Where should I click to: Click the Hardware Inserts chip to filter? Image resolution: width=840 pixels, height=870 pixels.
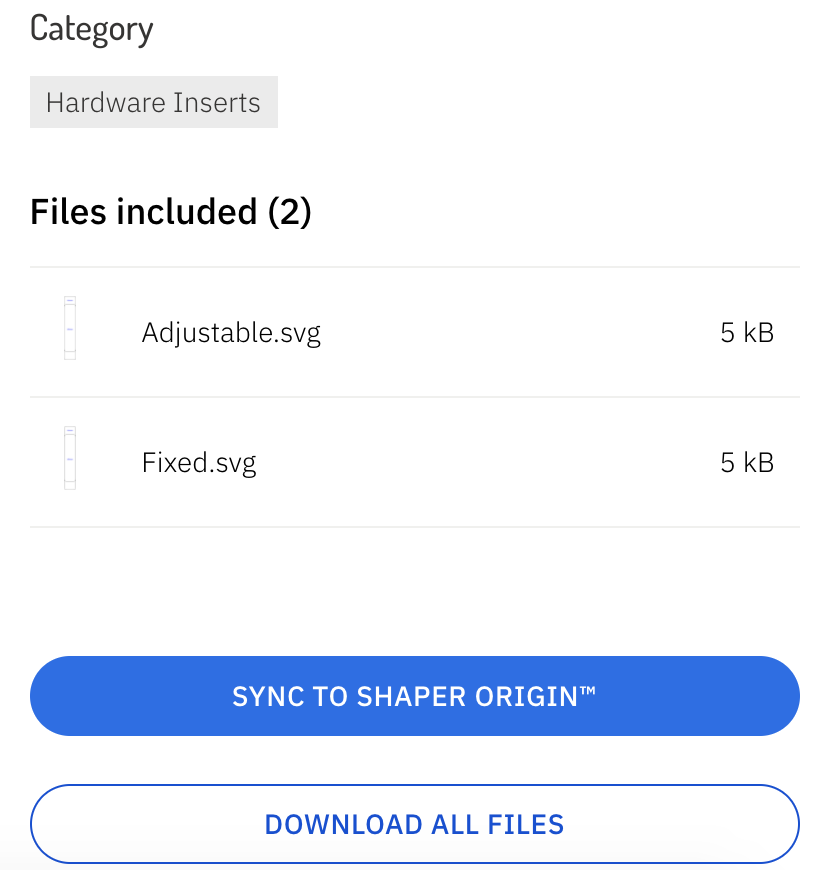click(153, 101)
